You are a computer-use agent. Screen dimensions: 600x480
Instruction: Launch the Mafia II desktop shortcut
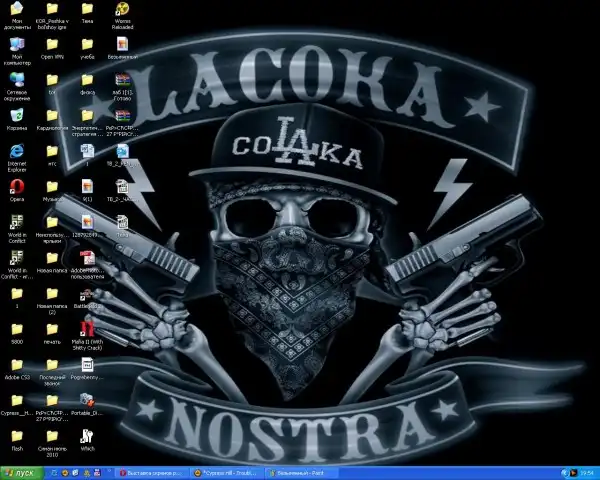click(x=88, y=326)
